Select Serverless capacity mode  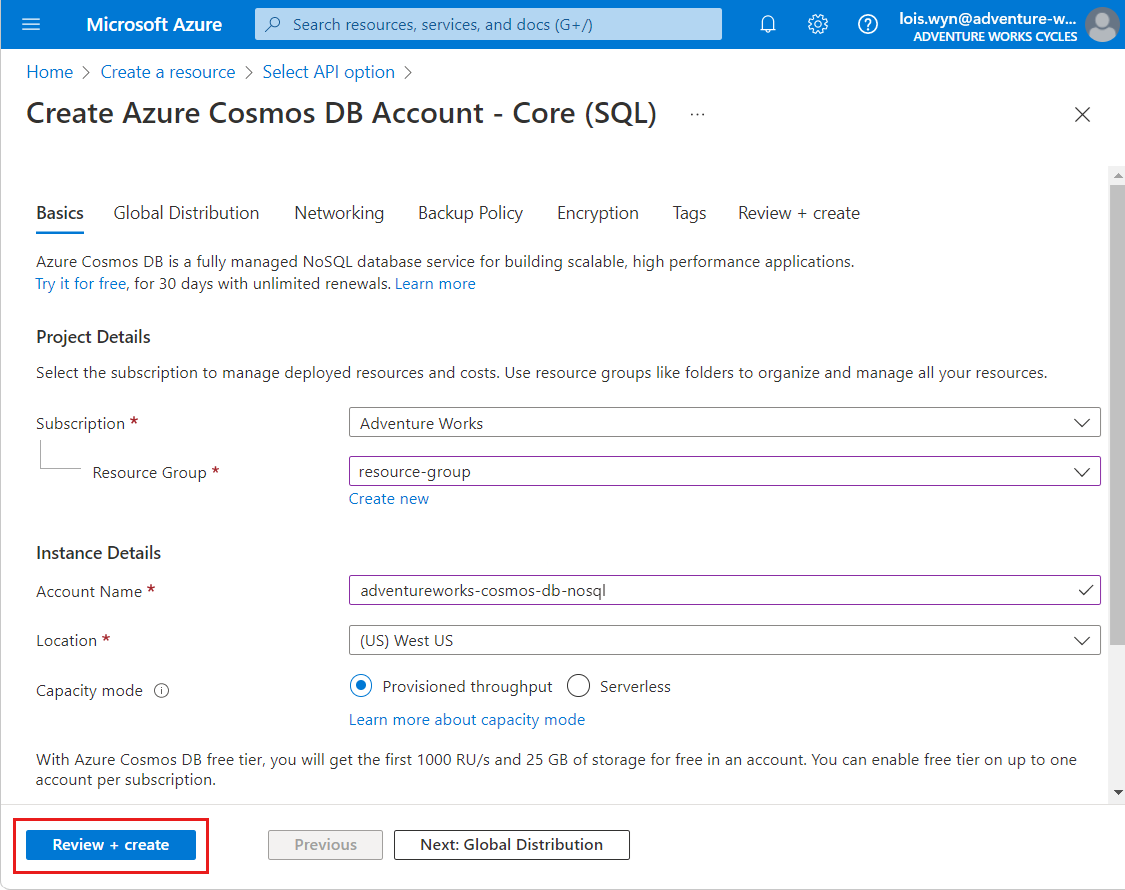tap(578, 686)
